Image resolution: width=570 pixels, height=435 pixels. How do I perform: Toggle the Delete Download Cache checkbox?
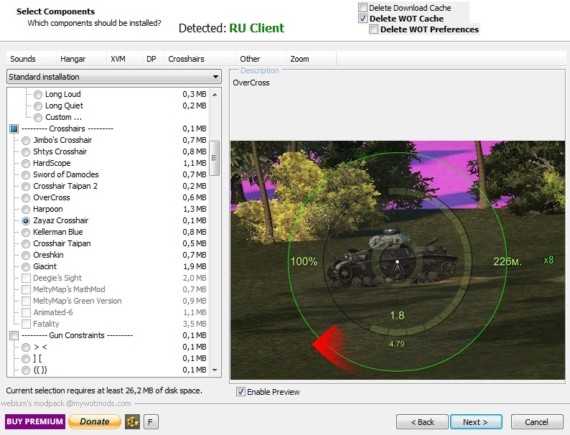363,8
